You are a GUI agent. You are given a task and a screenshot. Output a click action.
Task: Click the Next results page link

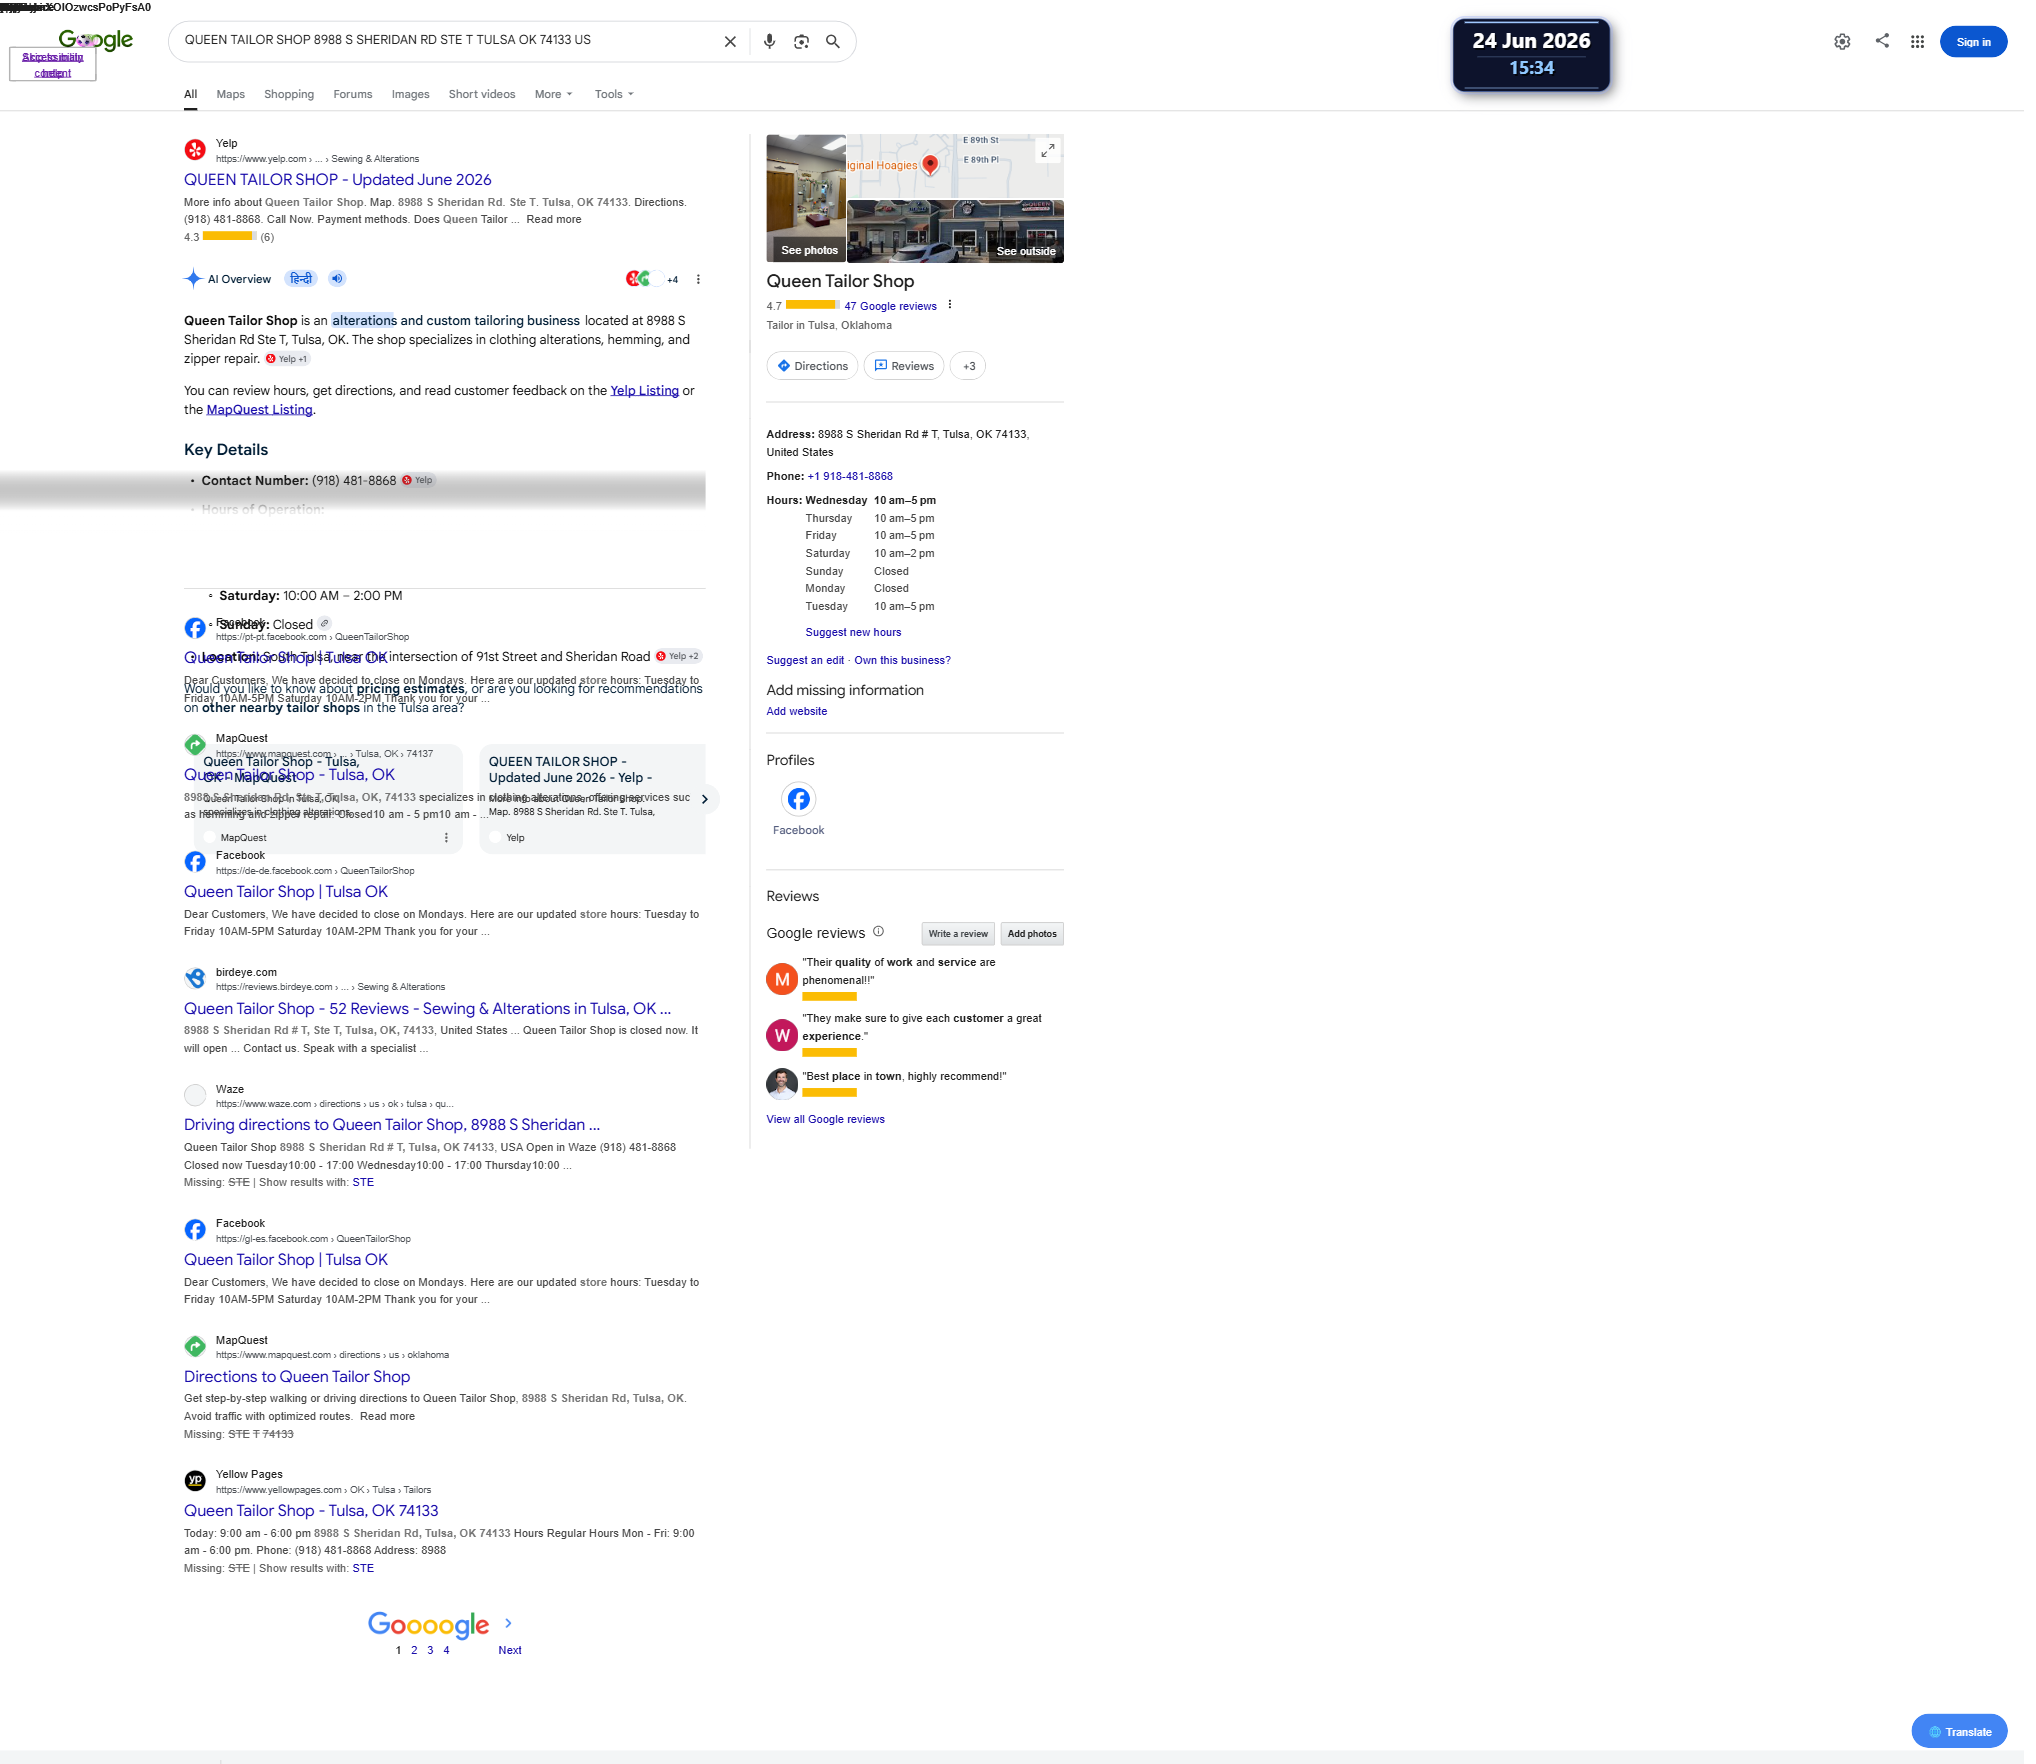pyautogui.click(x=510, y=1650)
